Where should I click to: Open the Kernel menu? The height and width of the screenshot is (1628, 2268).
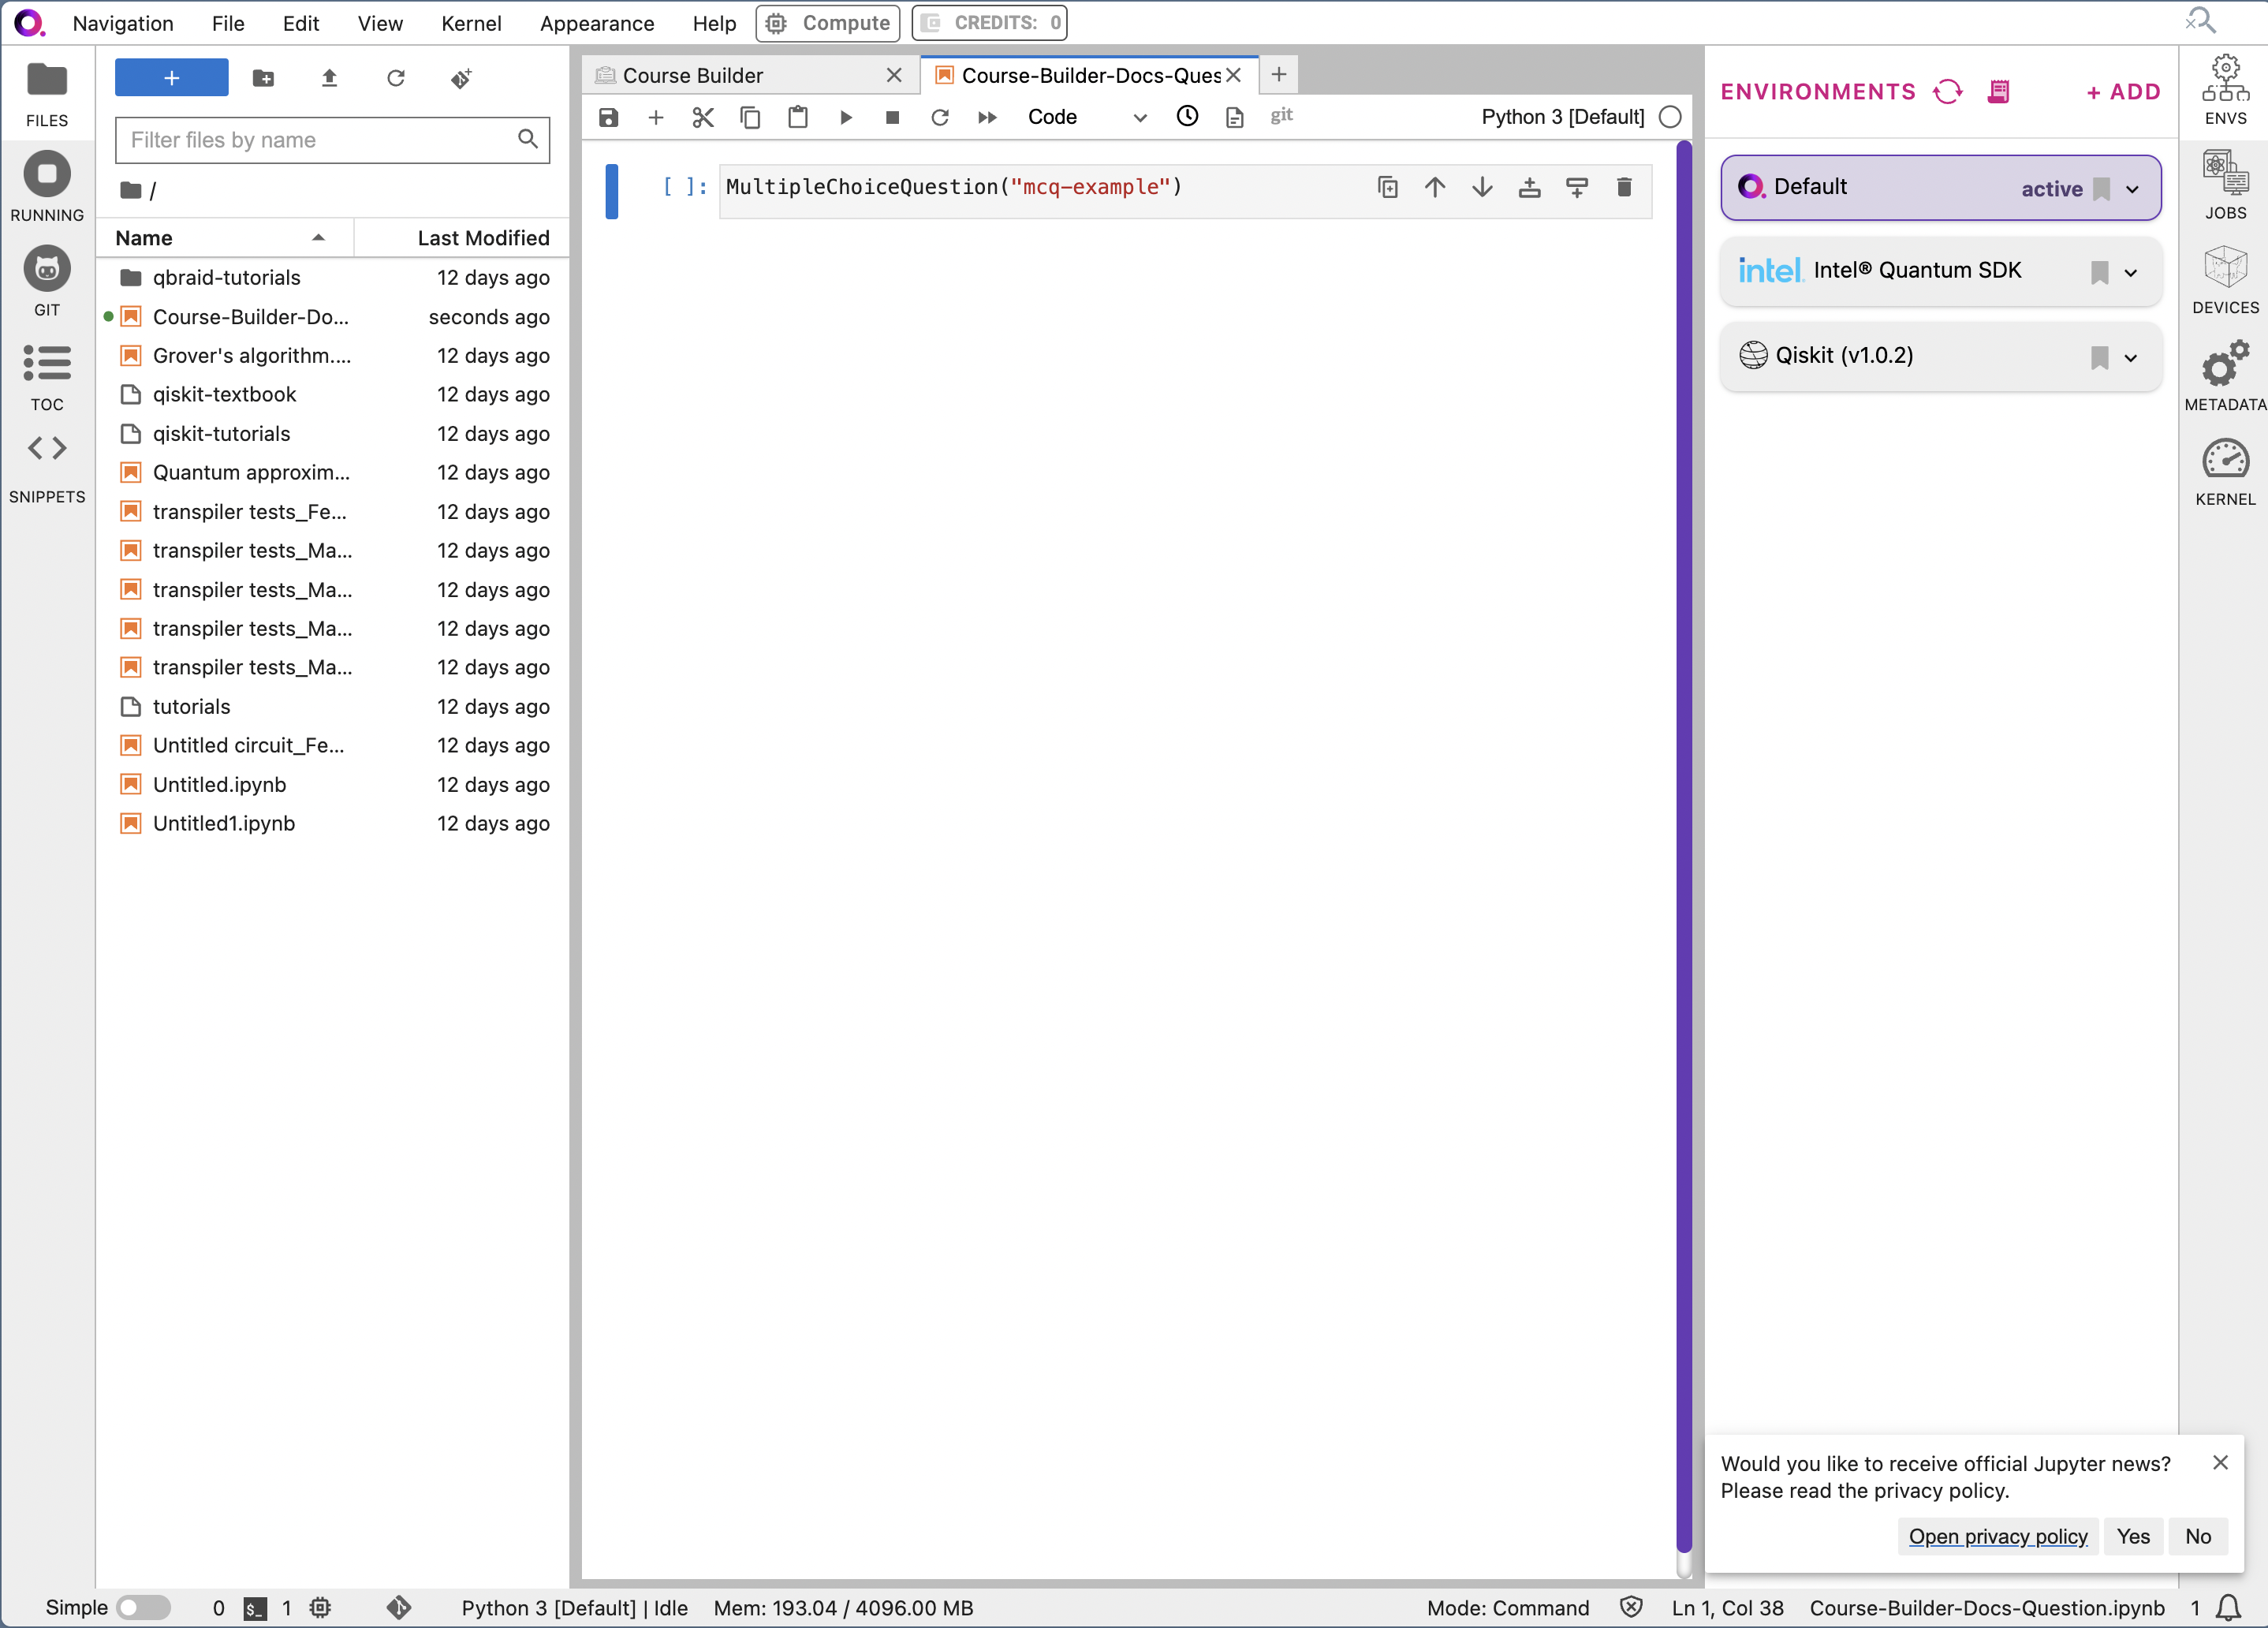pos(471,23)
